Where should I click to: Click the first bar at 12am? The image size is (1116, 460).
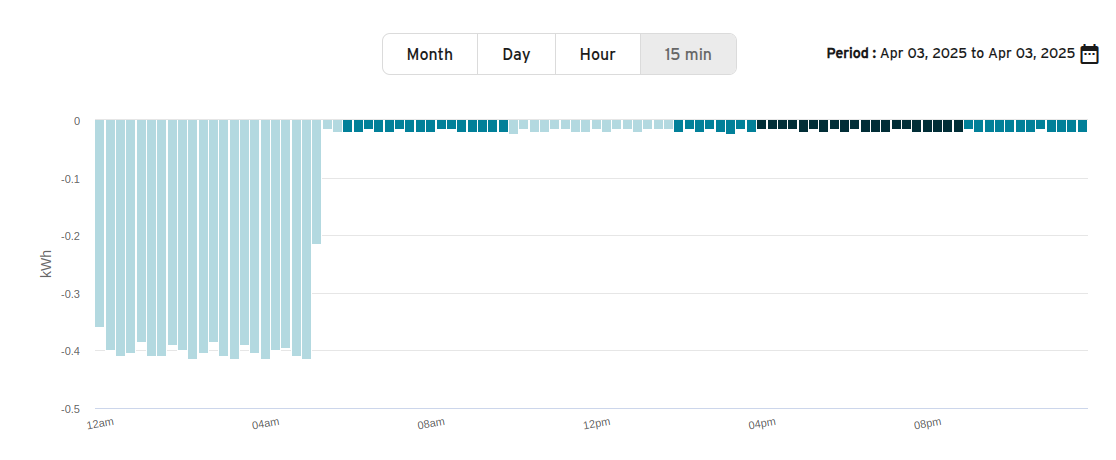[100, 223]
